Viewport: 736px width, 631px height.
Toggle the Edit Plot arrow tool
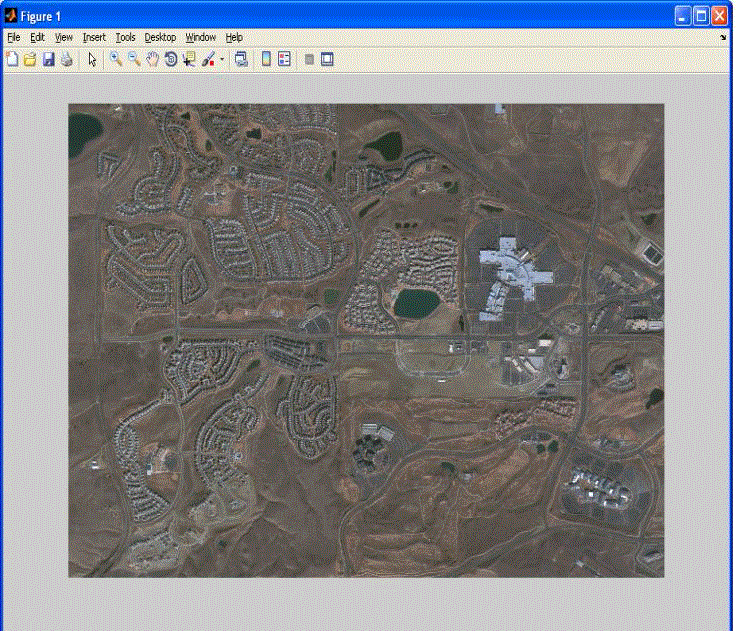[92, 59]
